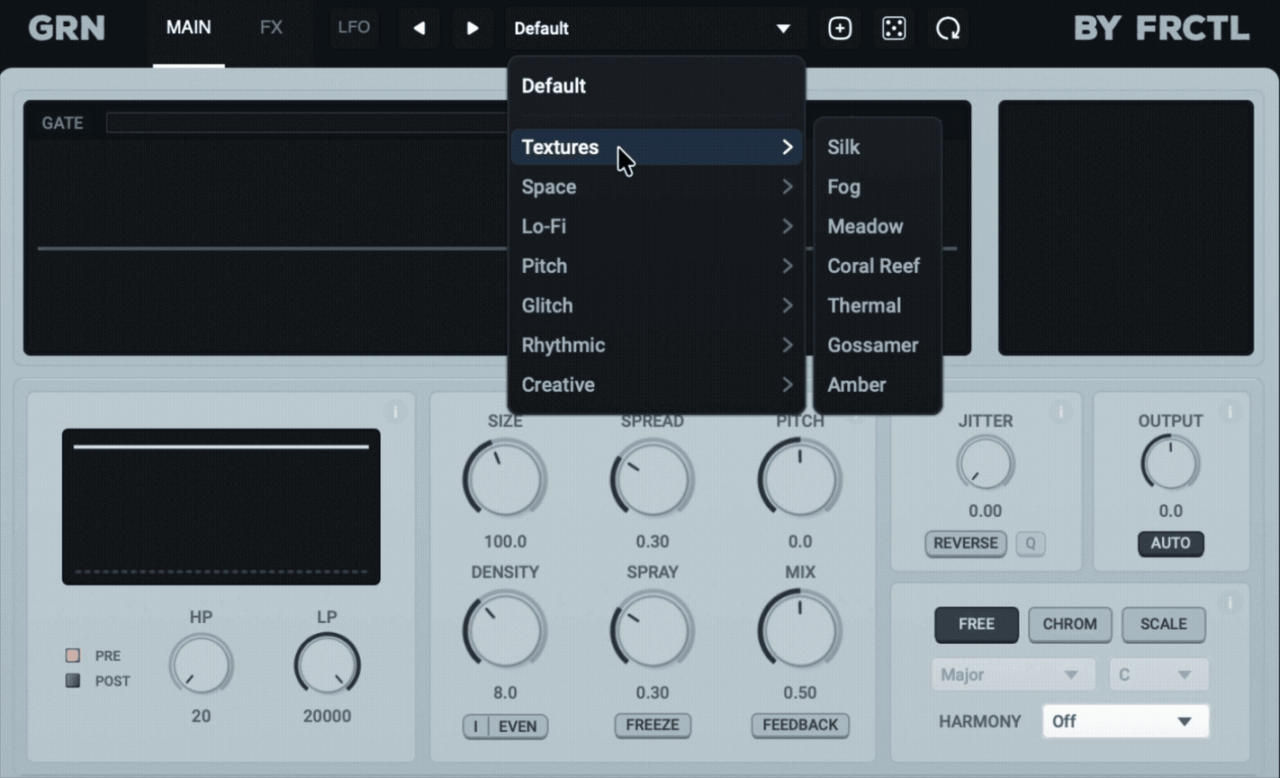Toggle the POST filter checkbox
1280x778 pixels.
coord(72,681)
